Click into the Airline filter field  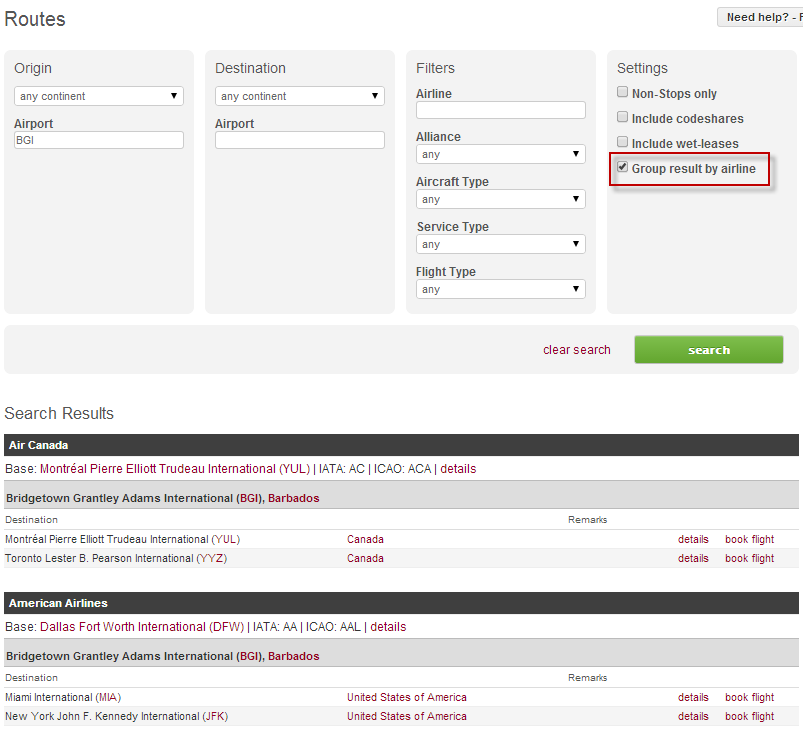click(501, 110)
